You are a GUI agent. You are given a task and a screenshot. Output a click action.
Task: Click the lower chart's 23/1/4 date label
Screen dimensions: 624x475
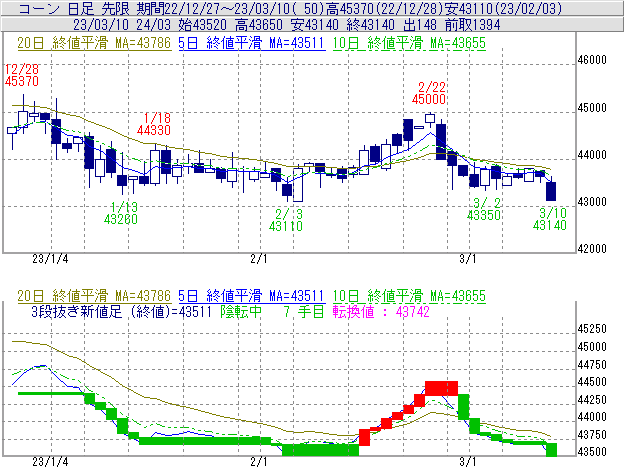click(50, 462)
